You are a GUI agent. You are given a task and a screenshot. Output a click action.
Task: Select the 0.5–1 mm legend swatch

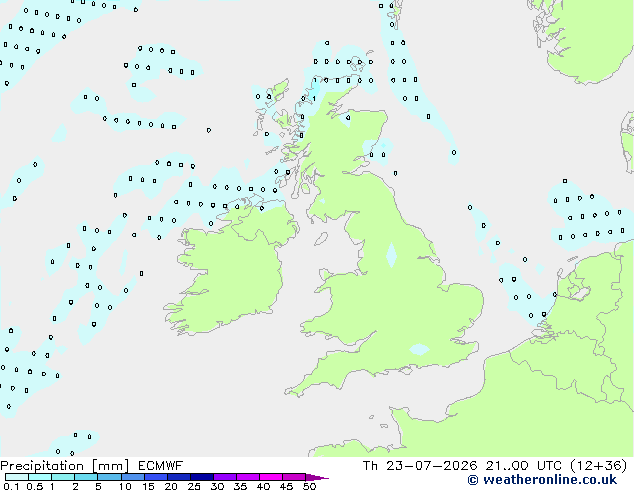pyautogui.click(x=40, y=477)
